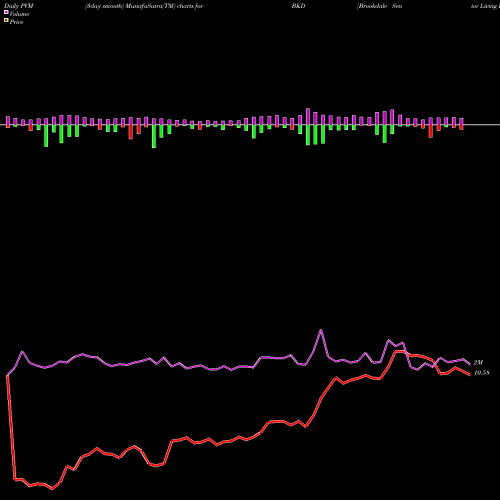This screenshot has height=500, width=500.
Task: Click the '(3day smooth) MunafaSutra(TM) charts for' text
Action: [144, 6]
